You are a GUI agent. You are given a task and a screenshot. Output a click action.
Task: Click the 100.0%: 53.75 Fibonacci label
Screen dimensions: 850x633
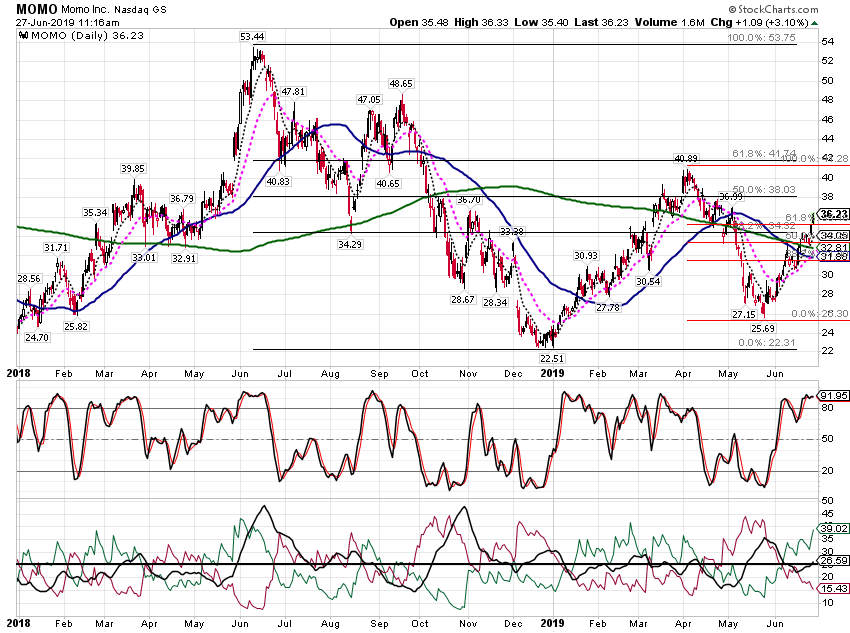762,38
